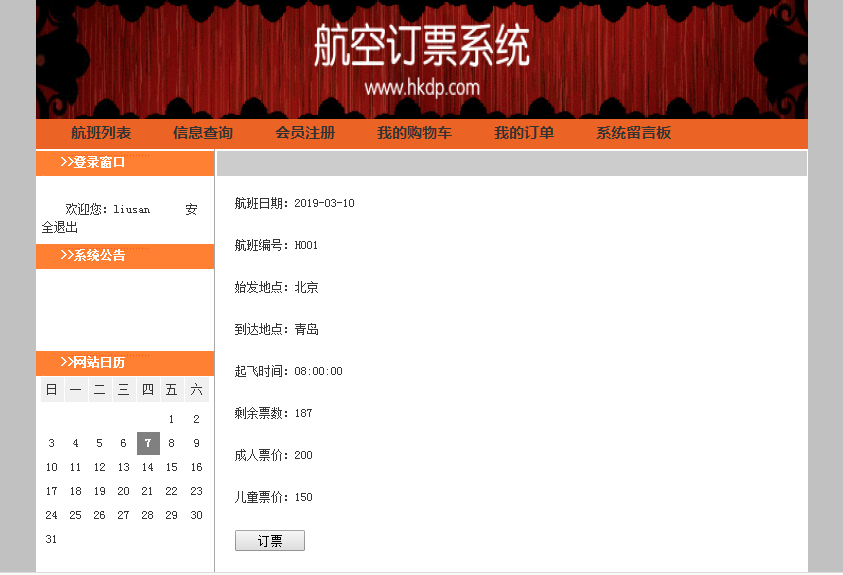
Task: Click arrival city 青岛
Action: 306,329
